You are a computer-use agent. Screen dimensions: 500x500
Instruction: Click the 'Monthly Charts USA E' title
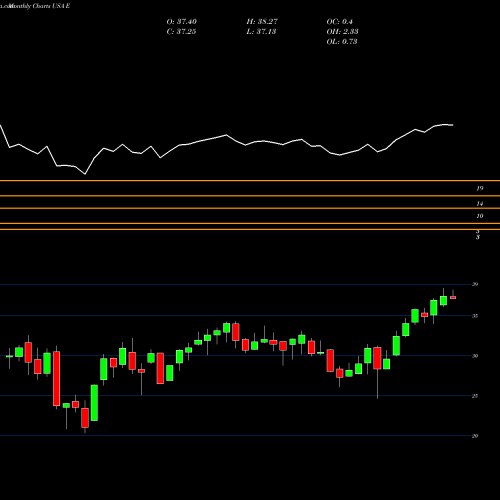pyautogui.click(x=39, y=6)
